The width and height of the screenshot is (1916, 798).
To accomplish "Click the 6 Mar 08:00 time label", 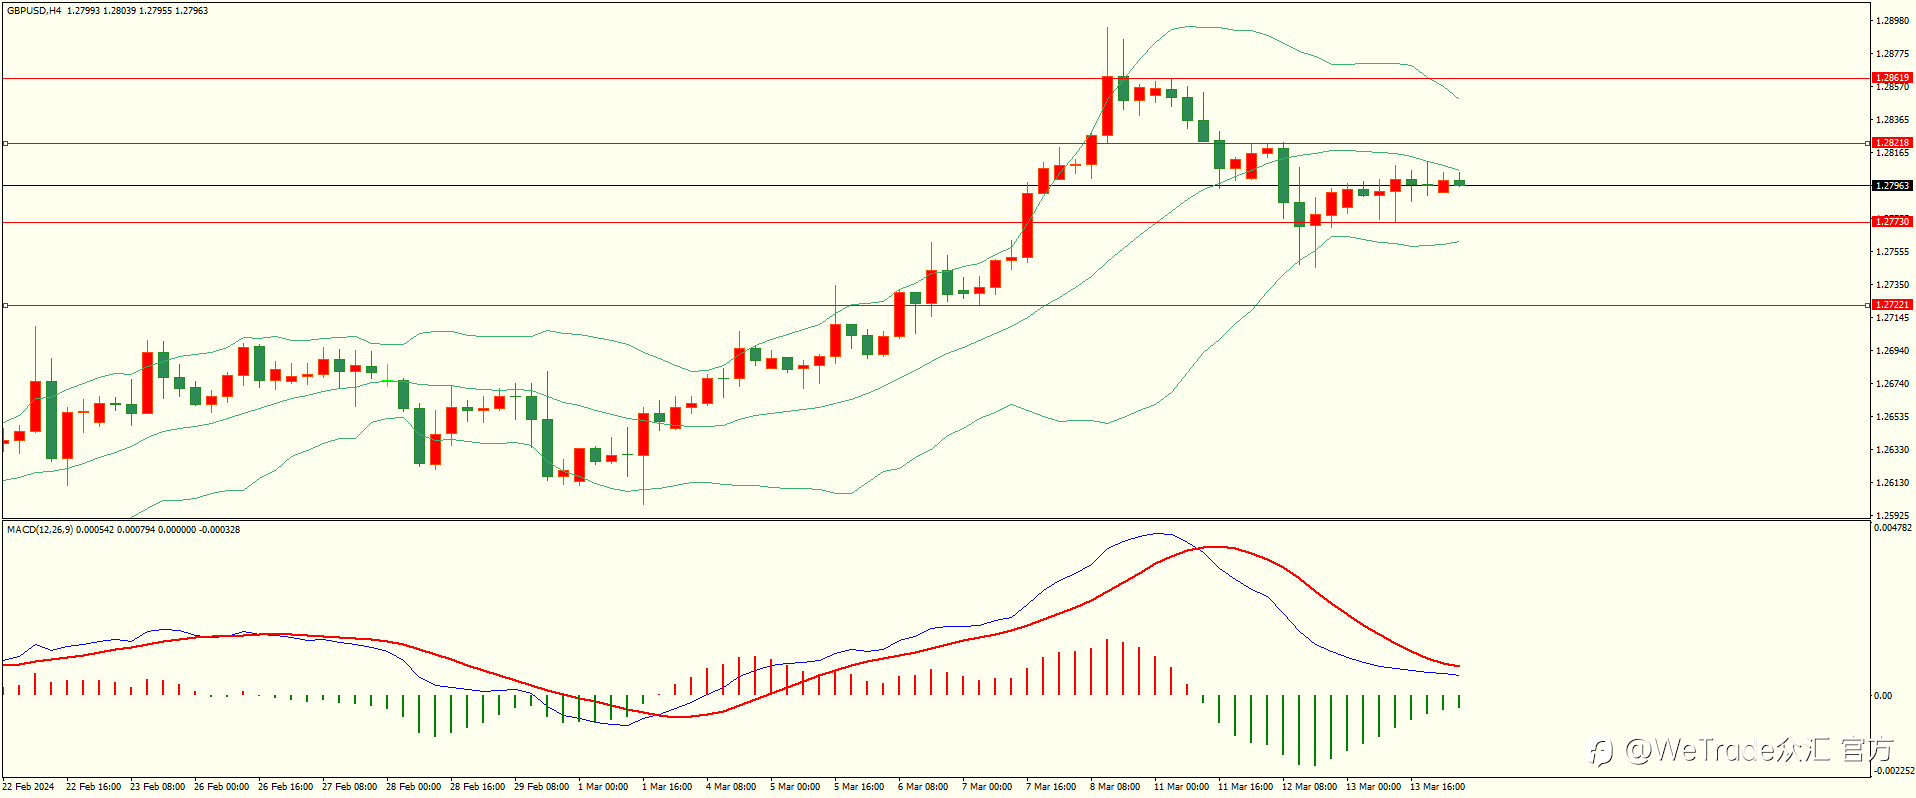I will tap(923, 787).
